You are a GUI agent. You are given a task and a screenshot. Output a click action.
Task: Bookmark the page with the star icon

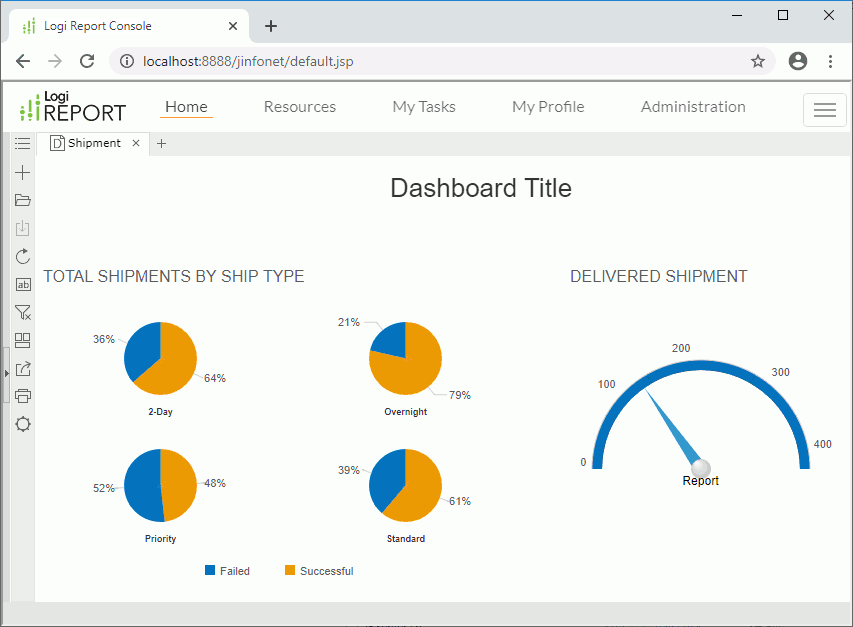click(x=757, y=61)
